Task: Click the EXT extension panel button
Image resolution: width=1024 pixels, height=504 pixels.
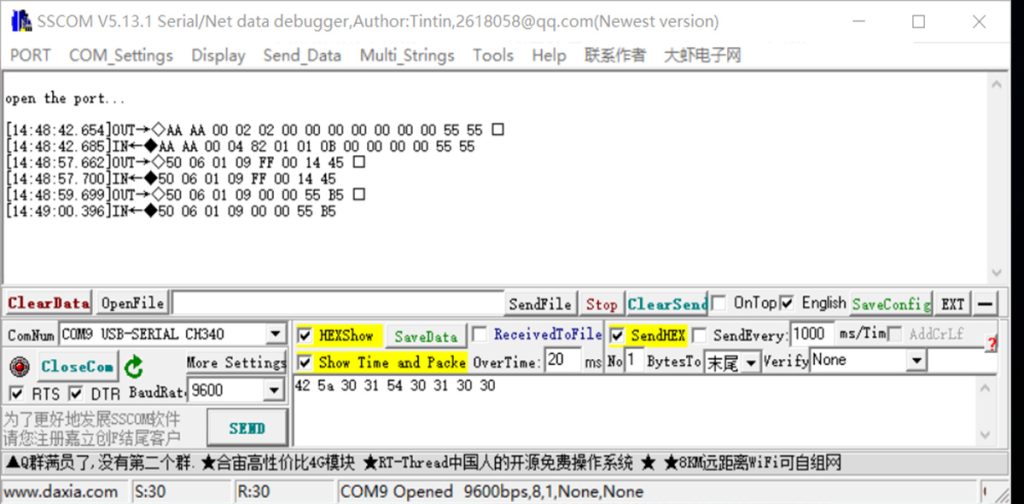Action: point(952,304)
